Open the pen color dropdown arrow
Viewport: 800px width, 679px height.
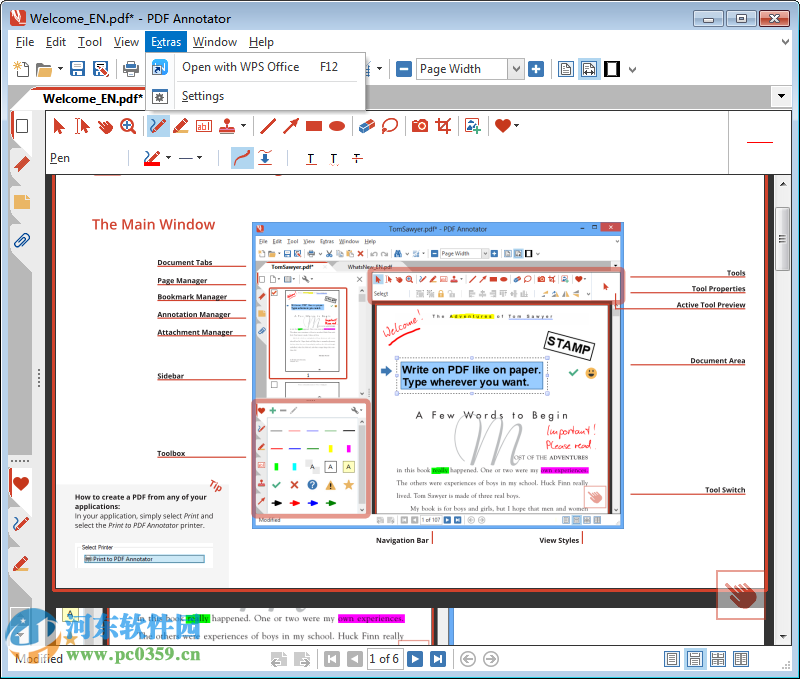coord(167,158)
